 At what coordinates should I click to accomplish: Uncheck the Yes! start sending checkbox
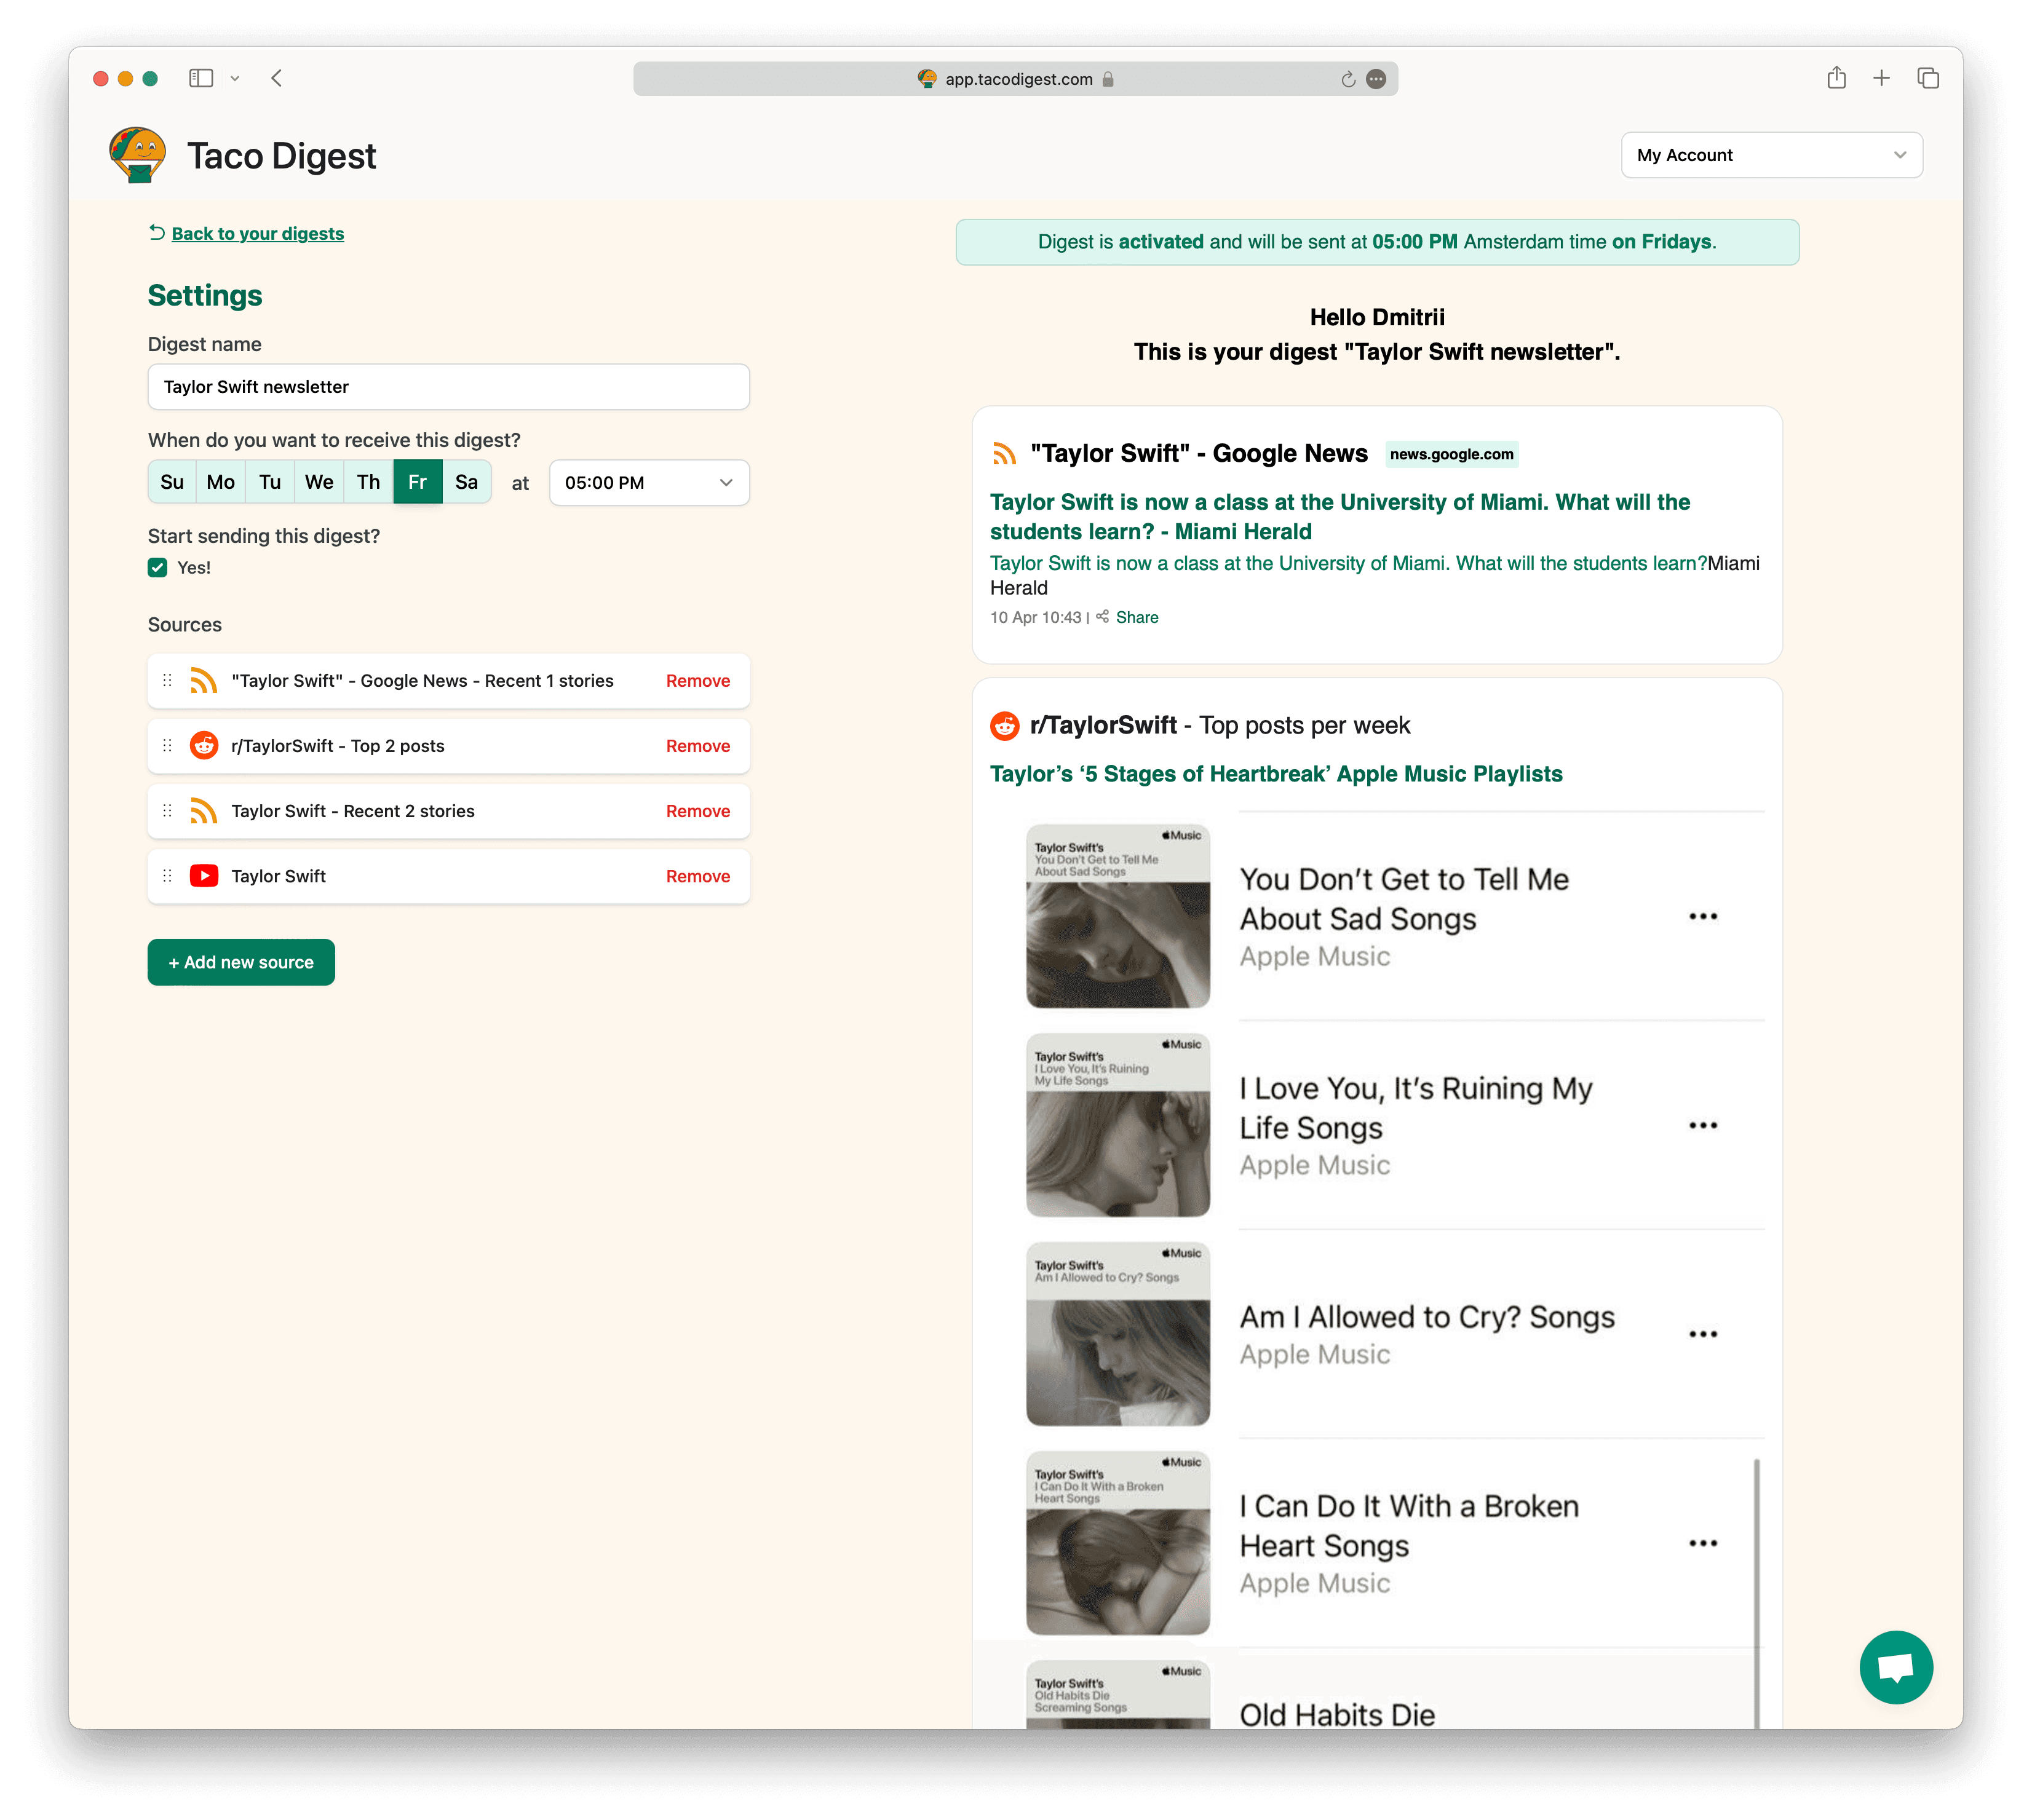[x=158, y=568]
